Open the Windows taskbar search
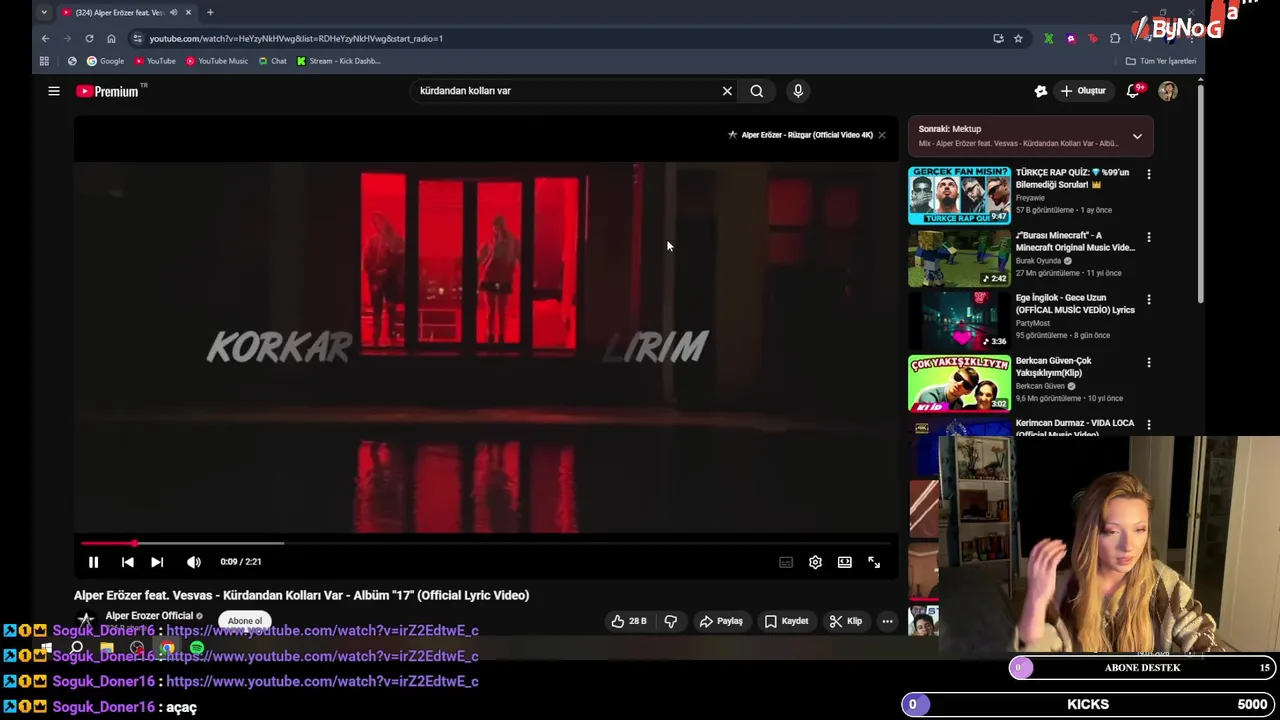Image resolution: width=1280 pixels, height=720 pixels. point(77,648)
